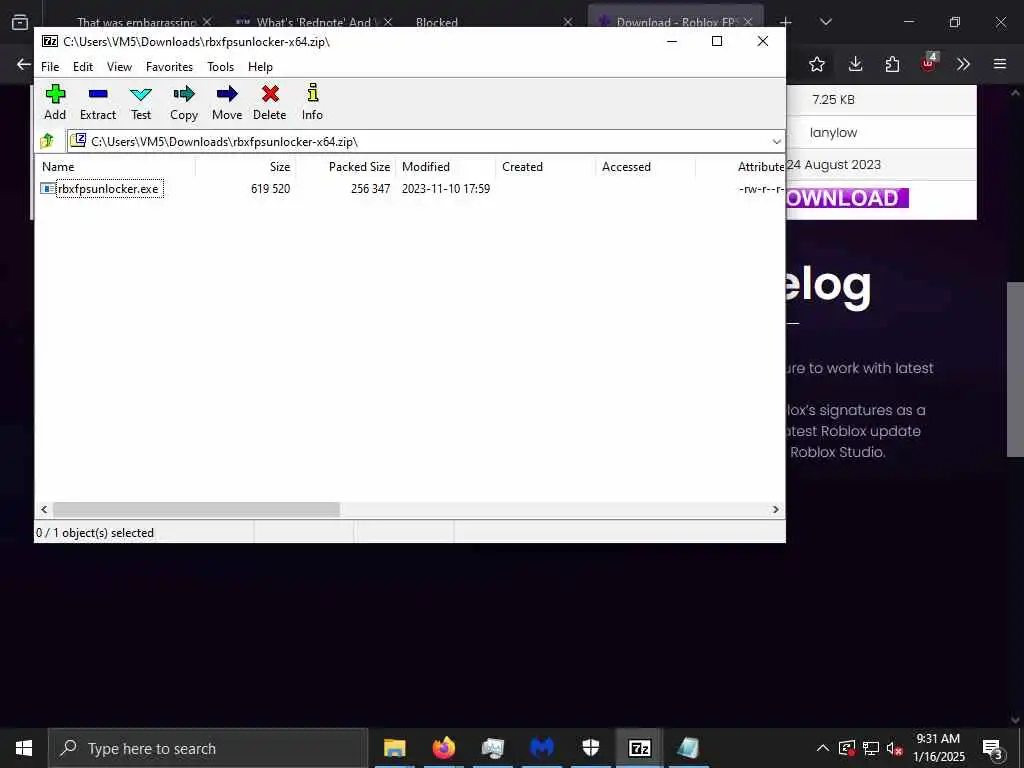Viewport: 1024px width, 768px height.
Task: Click the taskbar search box
Action: click(x=208, y=748)
